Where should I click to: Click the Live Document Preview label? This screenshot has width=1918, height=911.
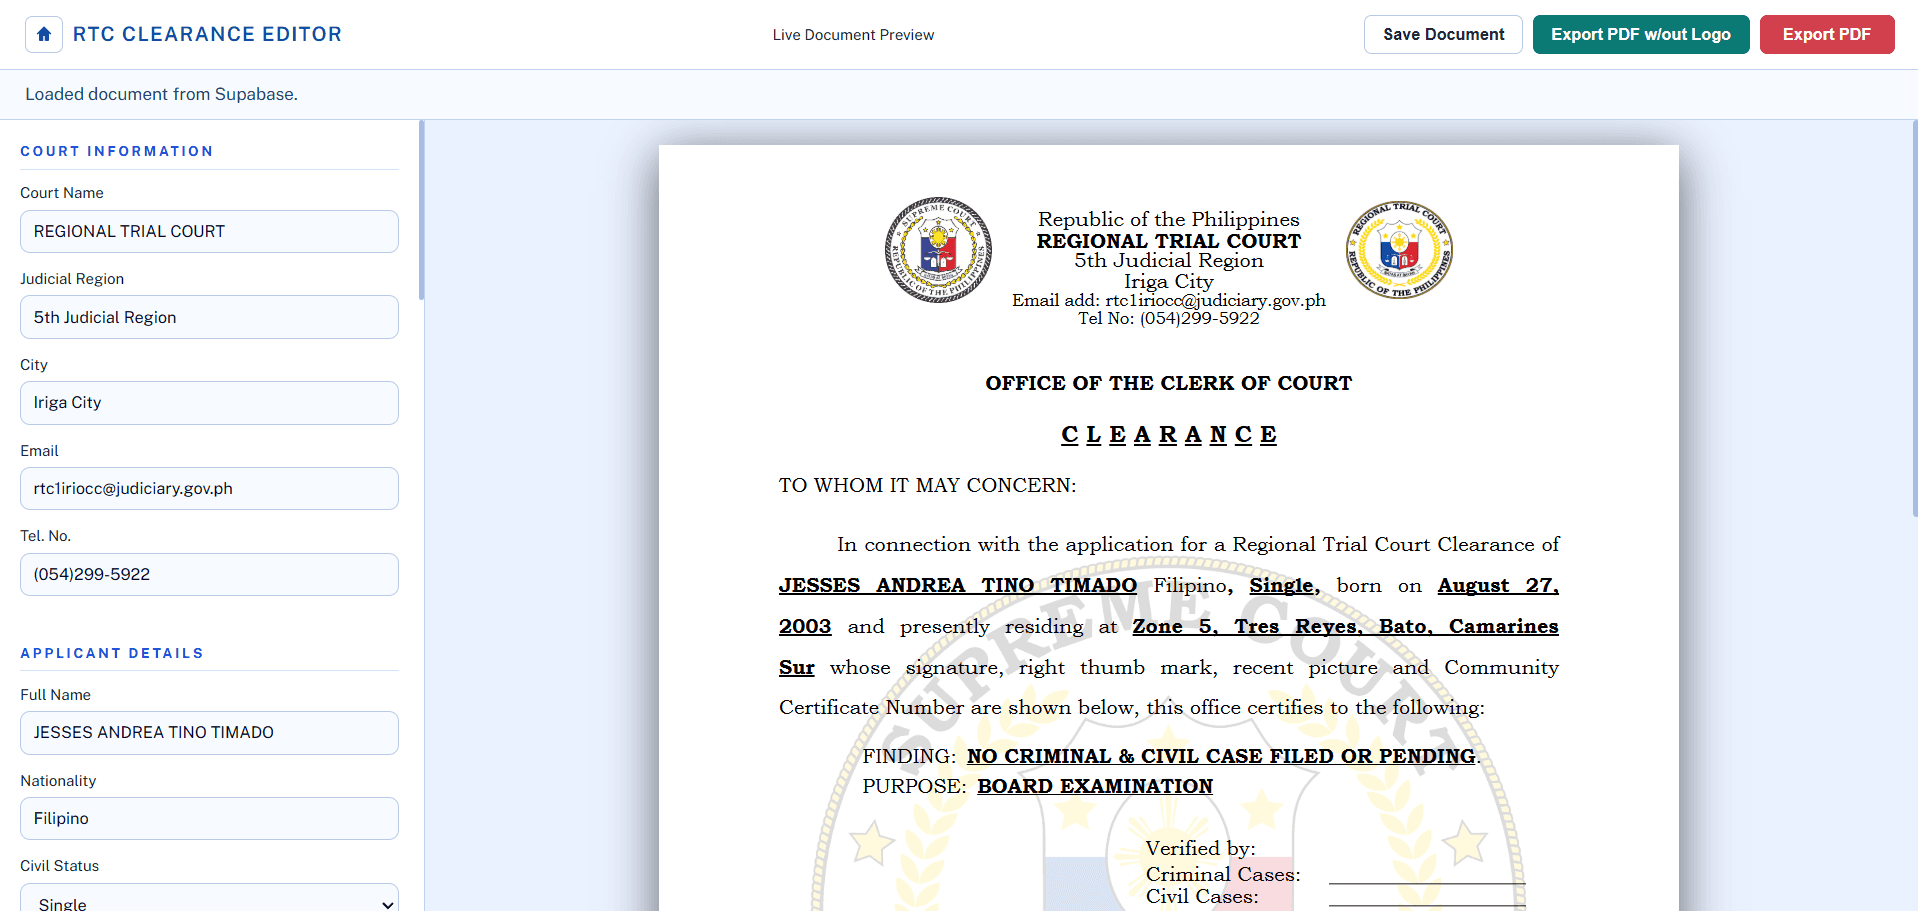(x=853, y=35)
